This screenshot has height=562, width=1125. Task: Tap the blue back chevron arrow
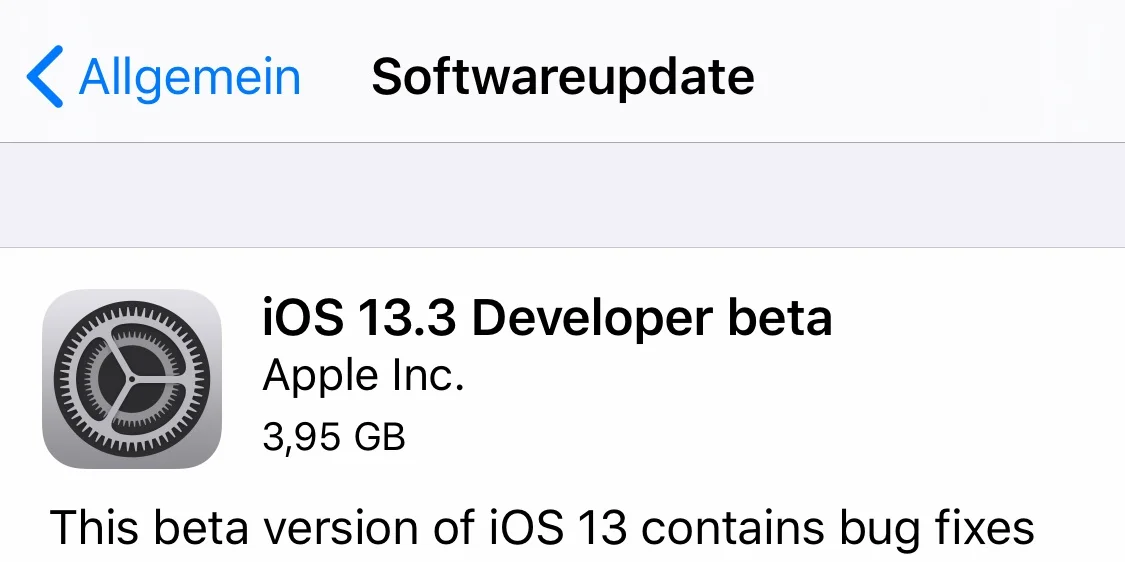click(44, 76)
